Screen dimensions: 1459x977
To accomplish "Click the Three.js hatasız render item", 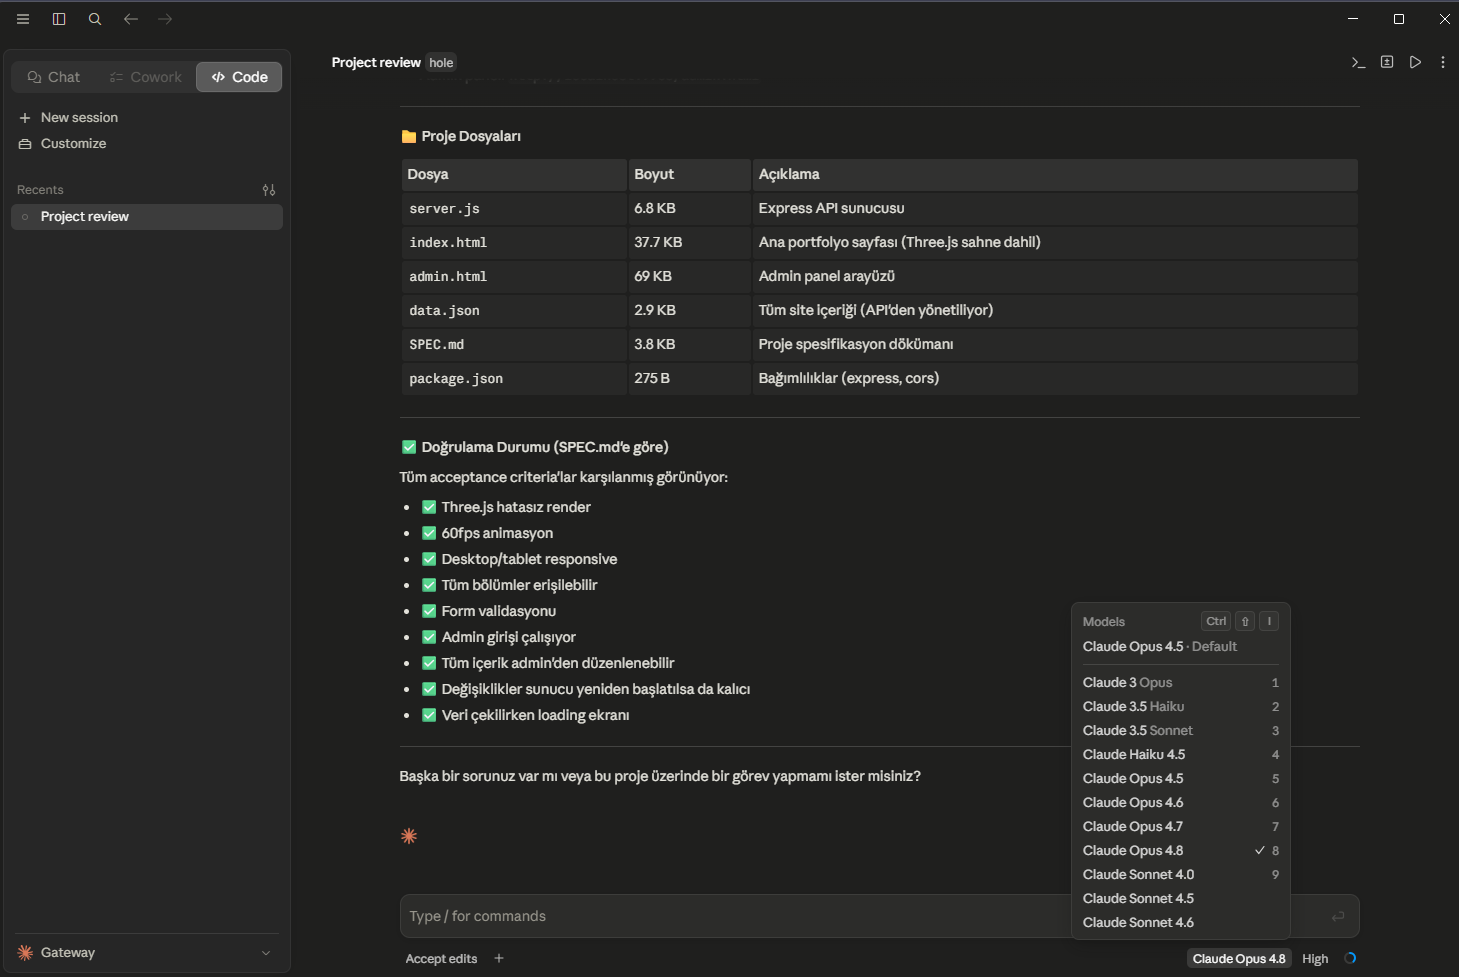I will (x=516, y=507).
